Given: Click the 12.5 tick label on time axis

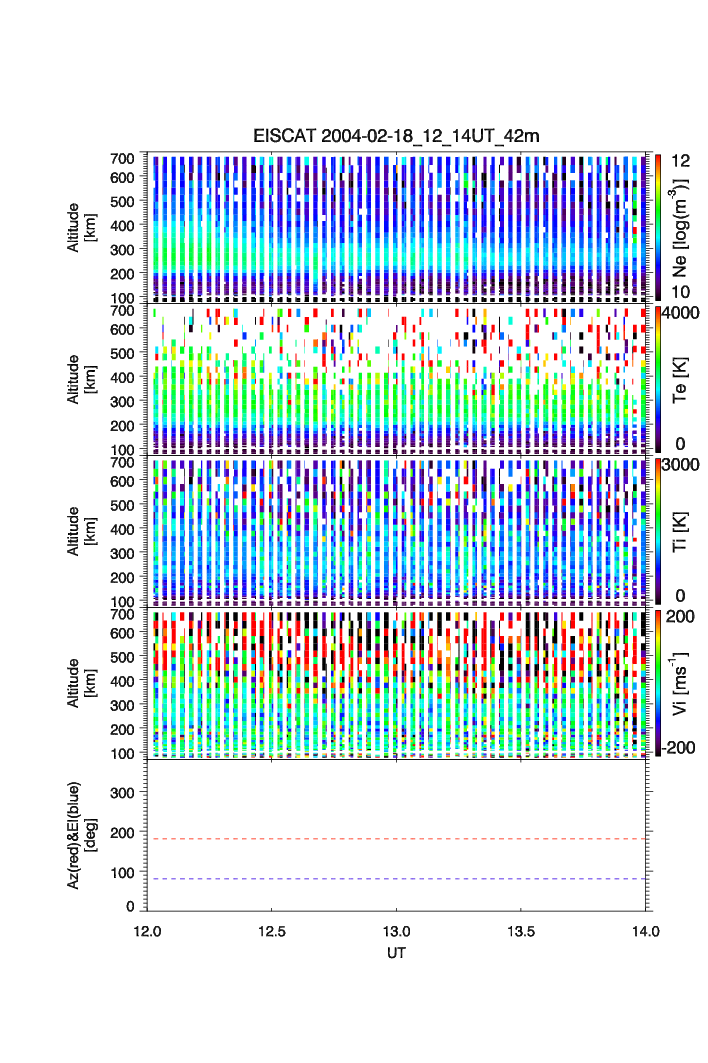Looking at the screenshot, I should (x=271, y=930).
